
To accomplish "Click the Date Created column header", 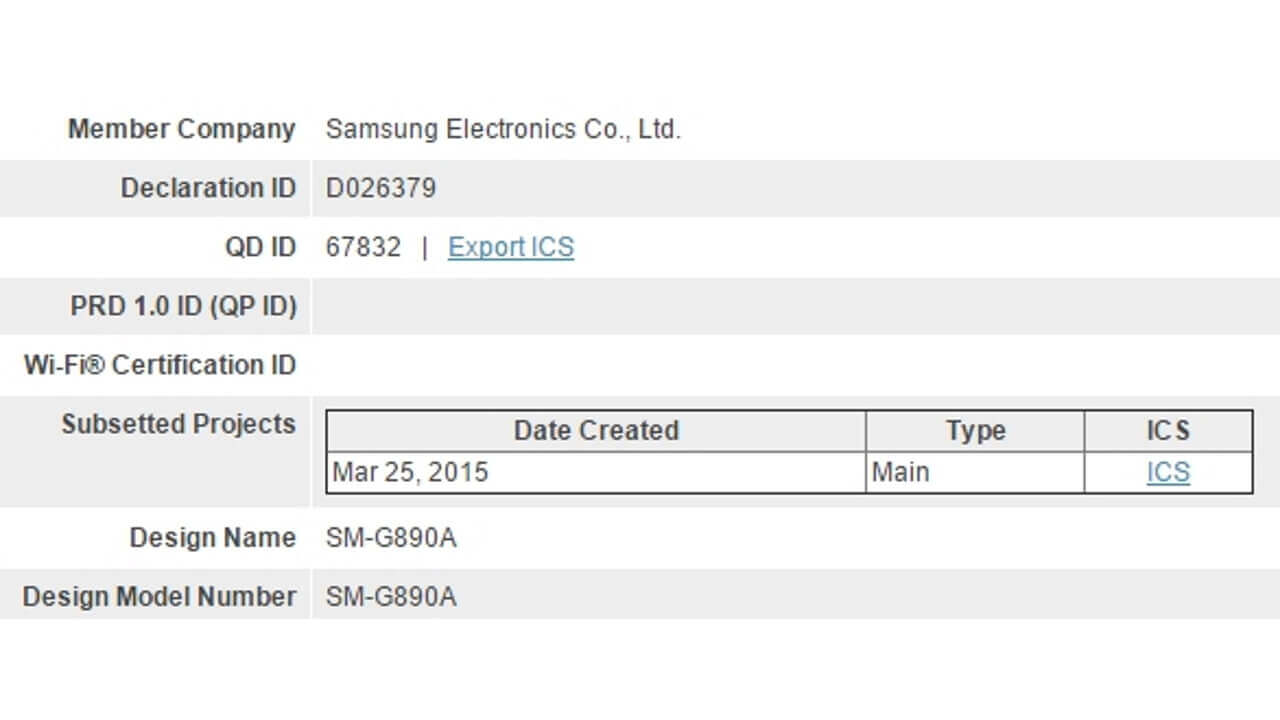I will 596,430.
